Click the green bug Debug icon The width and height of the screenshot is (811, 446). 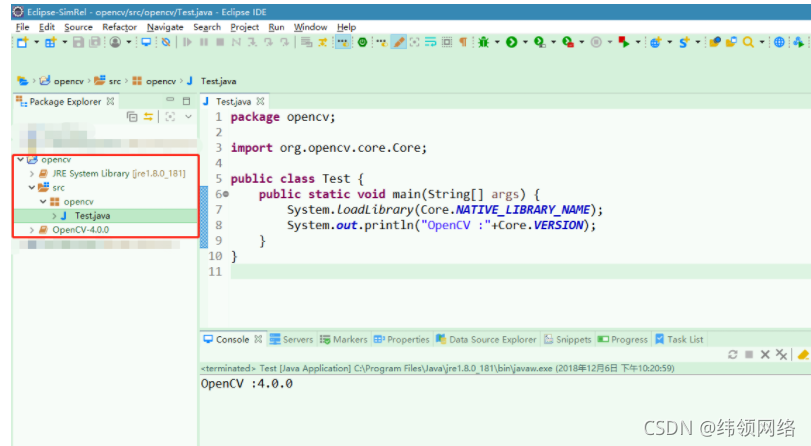(484, 42)
